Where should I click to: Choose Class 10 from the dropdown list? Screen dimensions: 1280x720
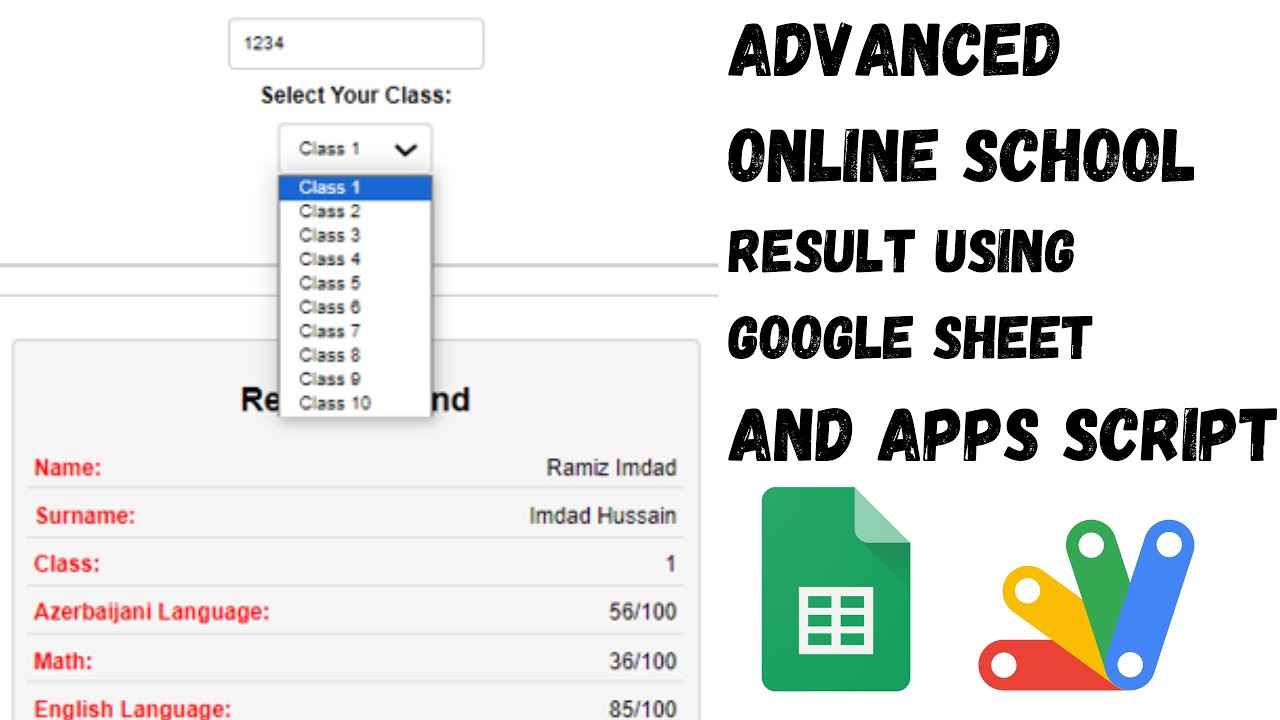355,403
